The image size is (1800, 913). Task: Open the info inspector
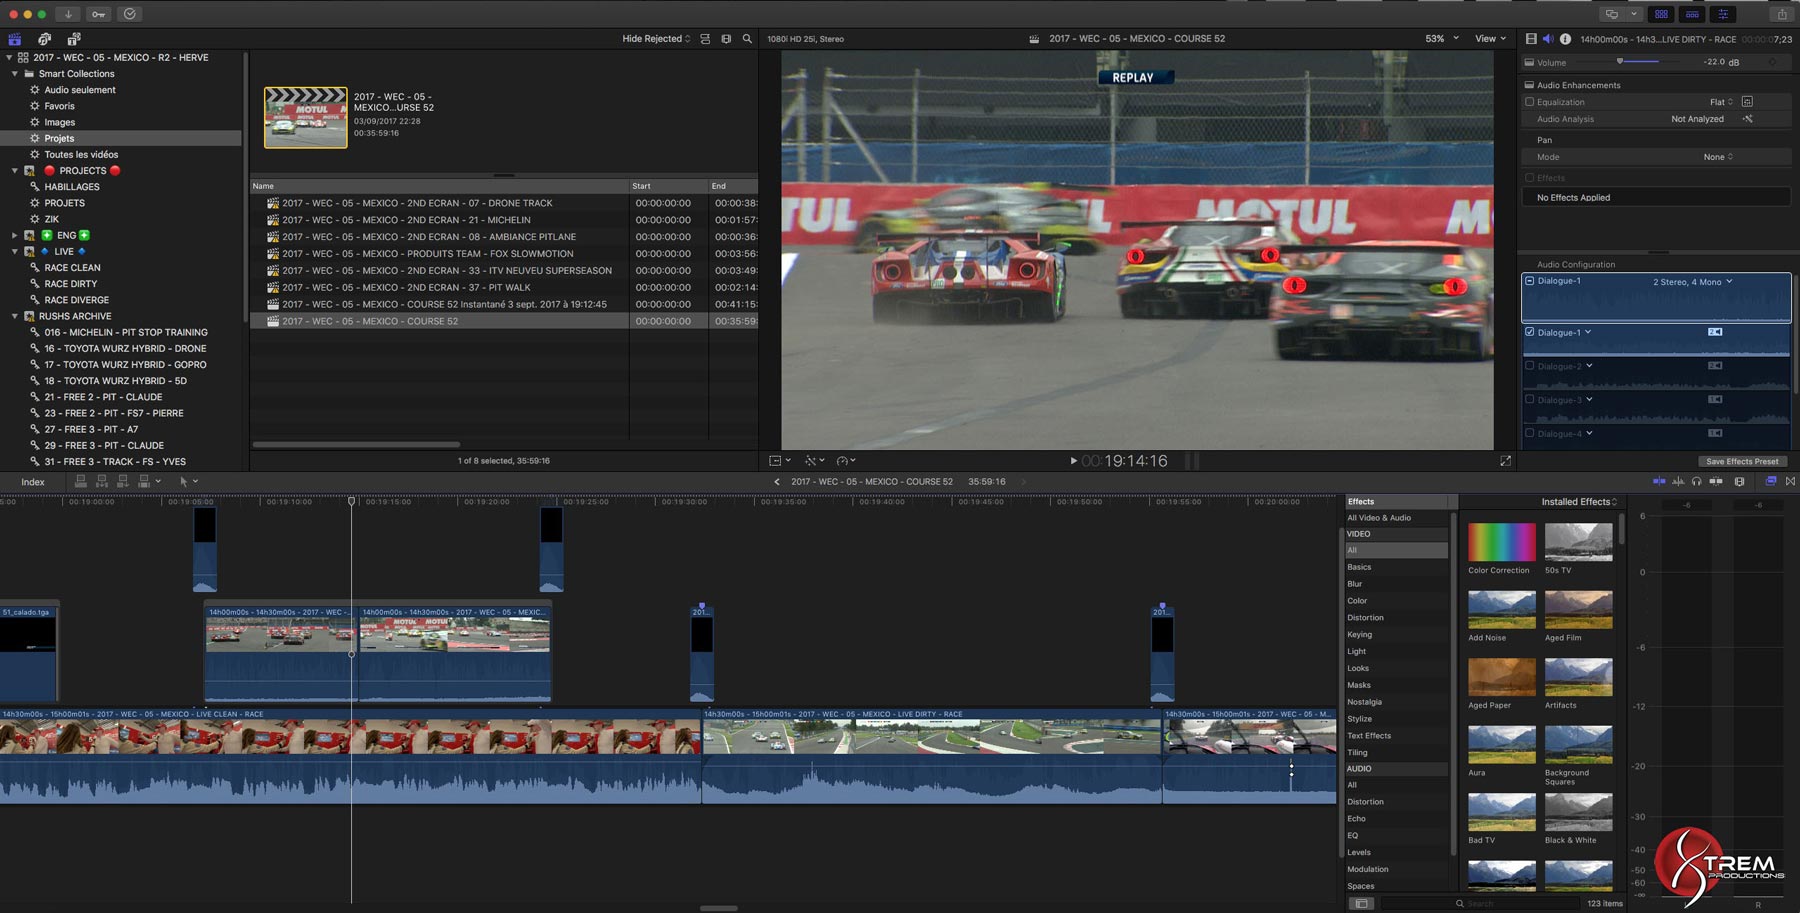tap(1565, 39)
